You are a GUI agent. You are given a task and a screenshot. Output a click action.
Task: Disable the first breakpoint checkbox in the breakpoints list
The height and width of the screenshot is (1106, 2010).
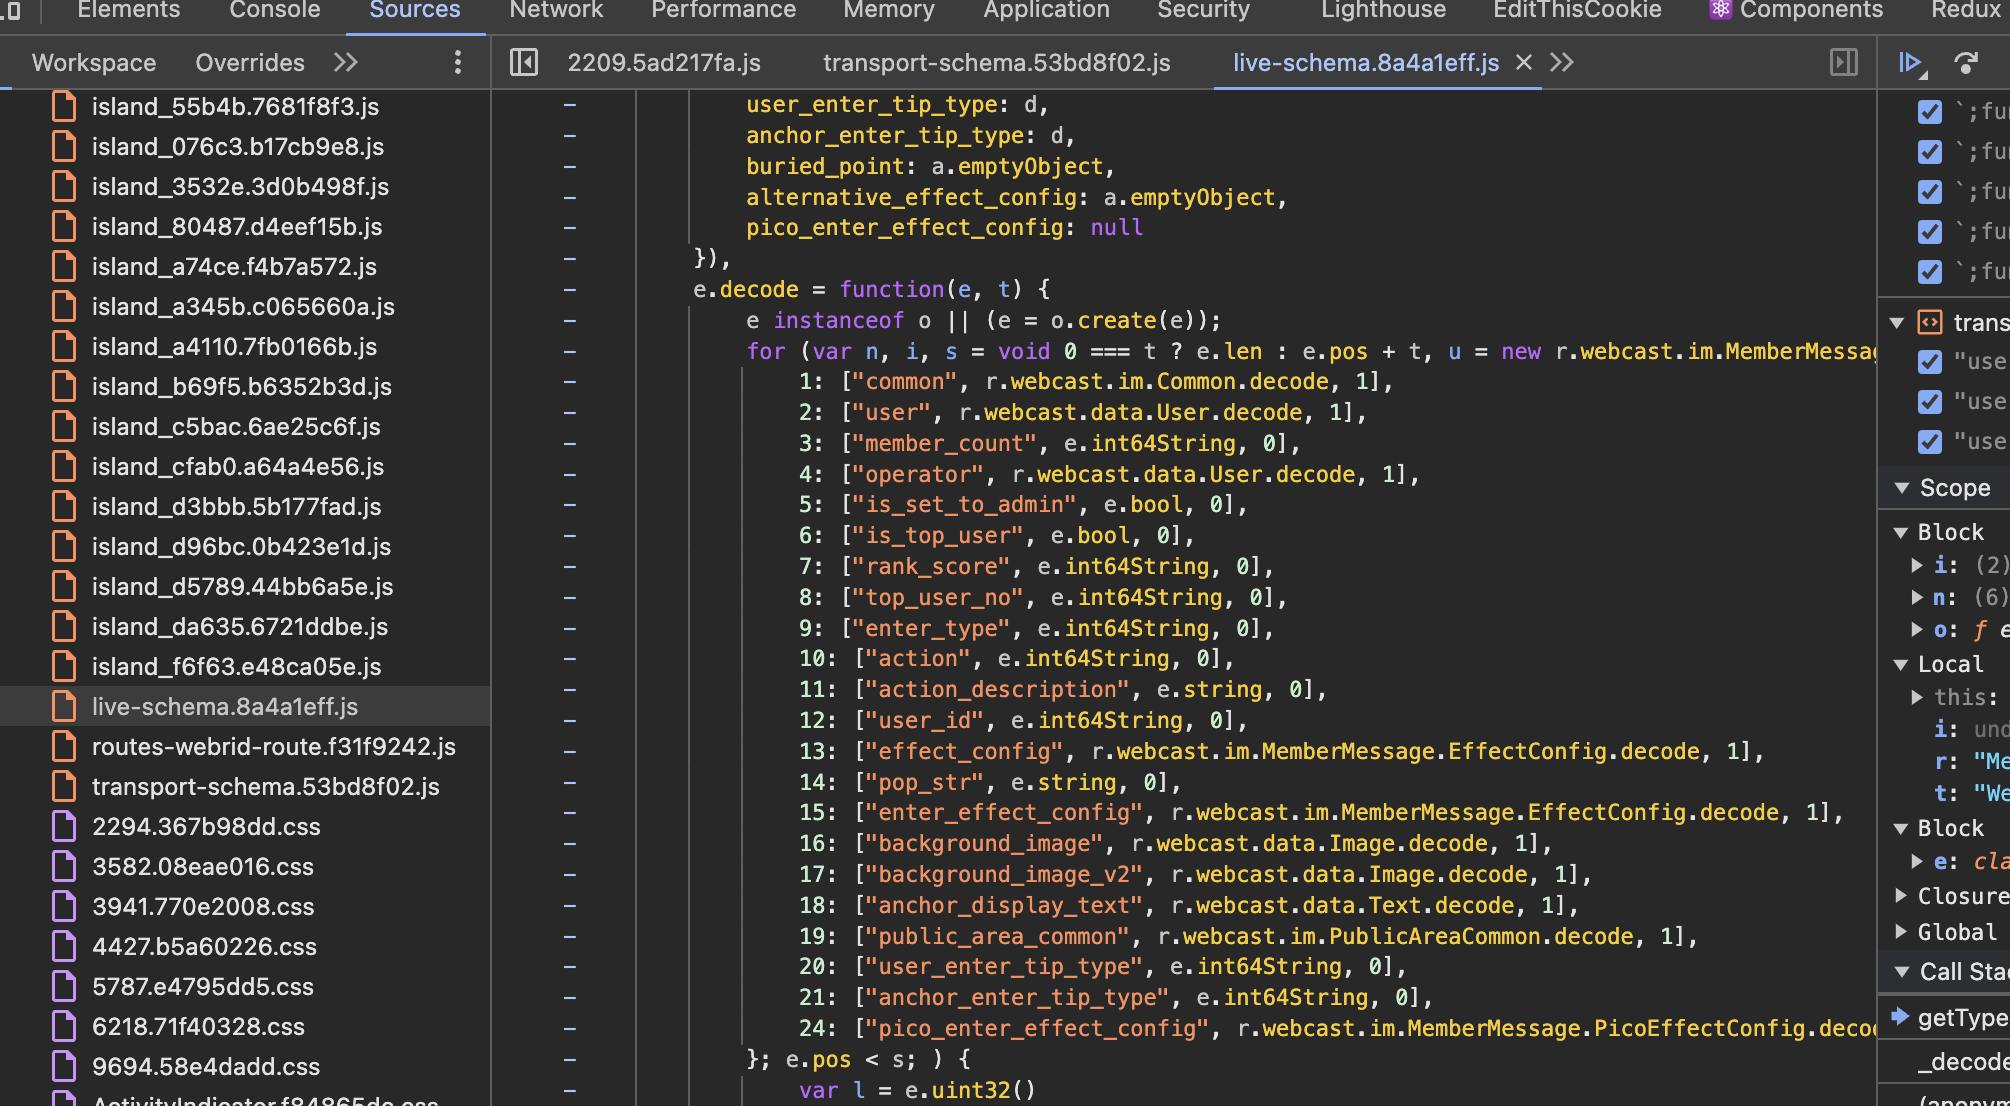(x=1929, y=112)
